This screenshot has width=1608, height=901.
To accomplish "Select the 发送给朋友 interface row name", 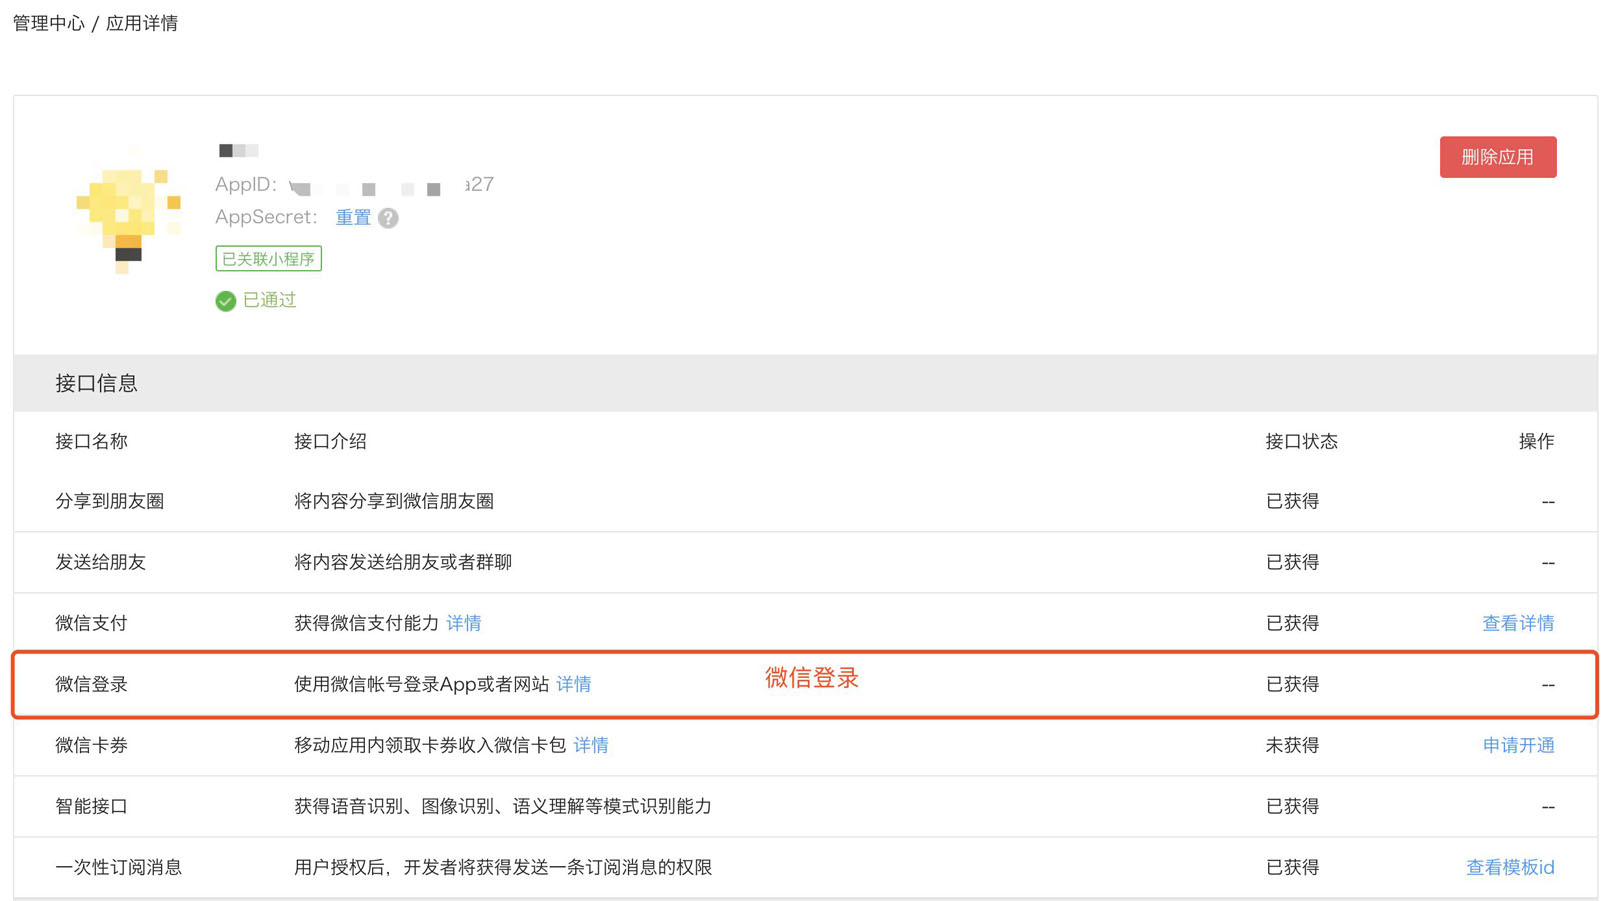I will tap(101, 562).
